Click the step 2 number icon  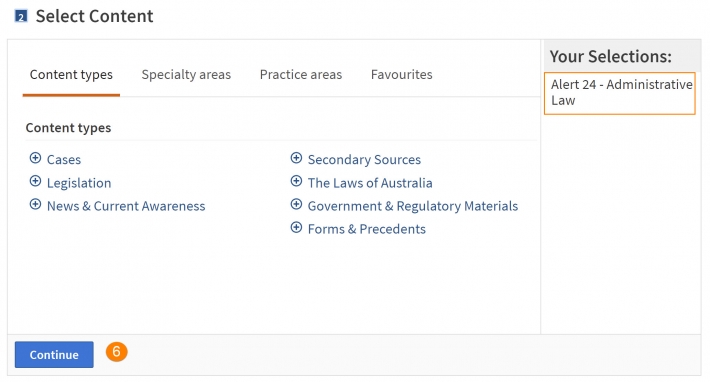point(21,17)
